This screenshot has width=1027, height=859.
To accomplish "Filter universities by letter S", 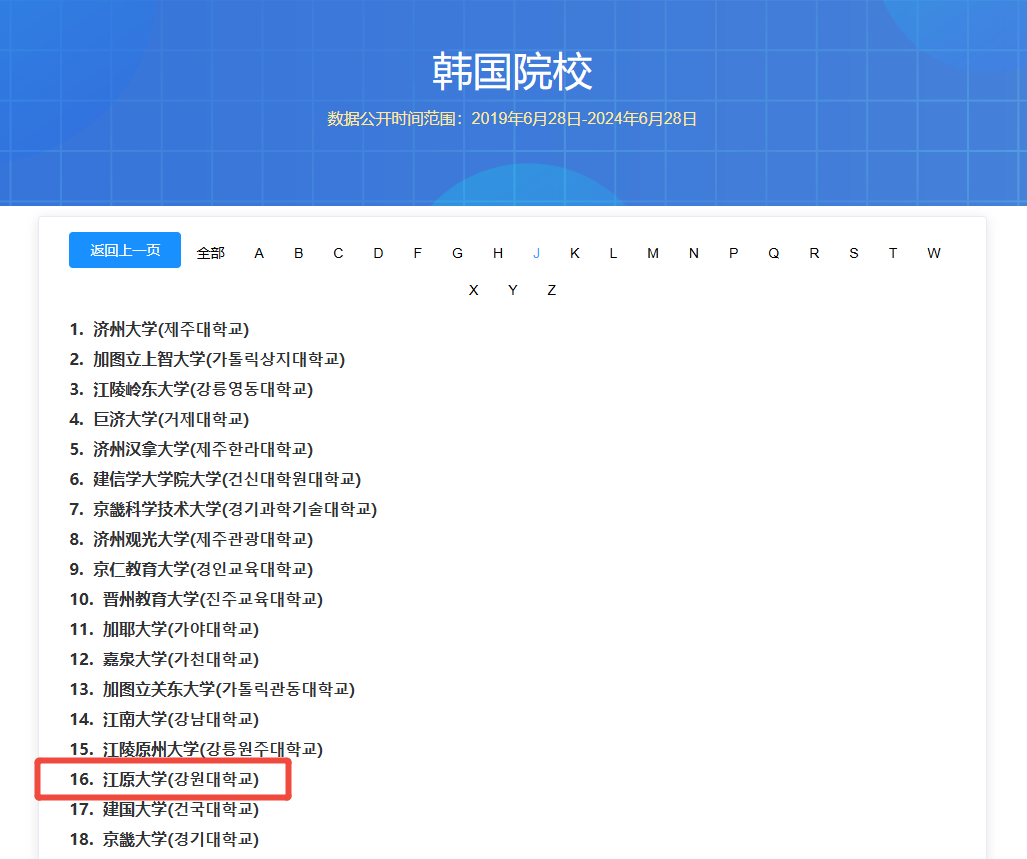I will [x=853, y=253].
